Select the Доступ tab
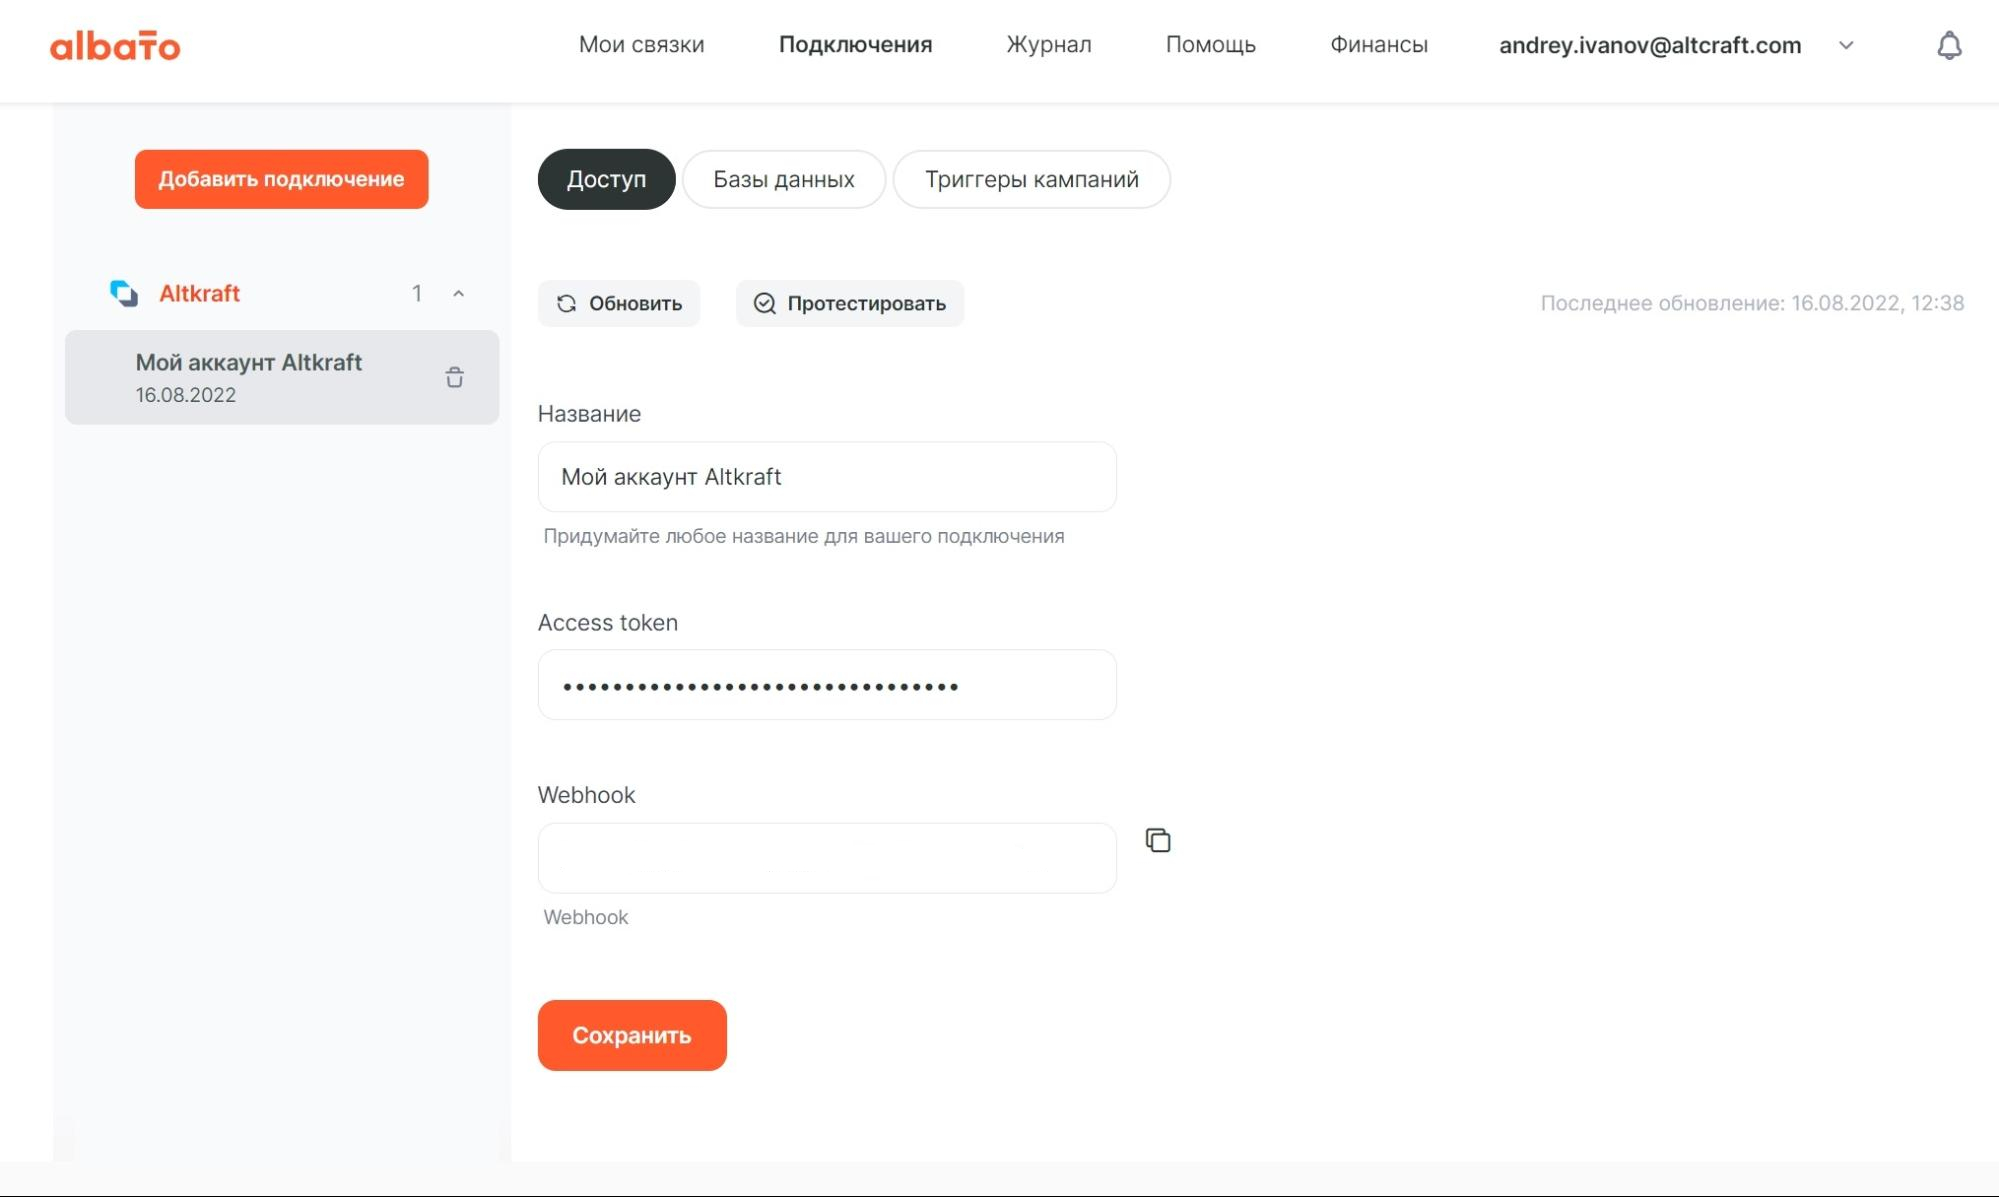 click(606, 179)
